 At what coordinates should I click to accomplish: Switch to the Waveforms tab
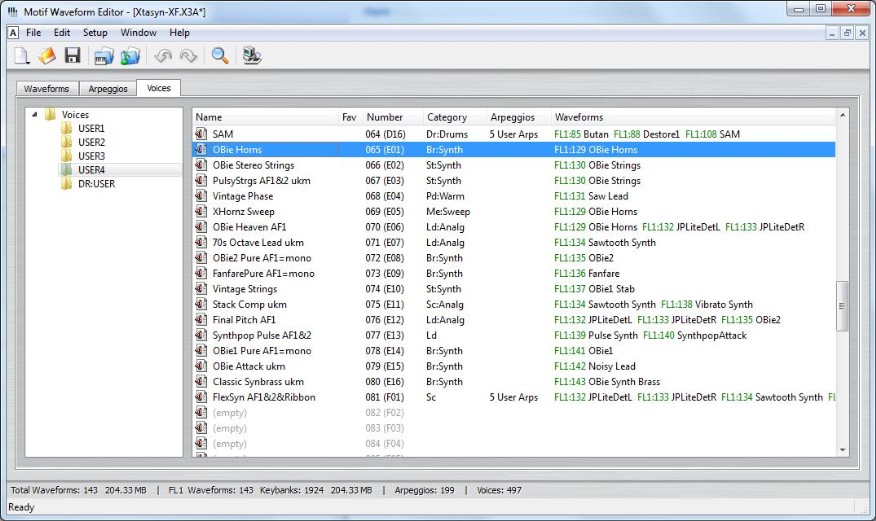(x=47, y=89)
